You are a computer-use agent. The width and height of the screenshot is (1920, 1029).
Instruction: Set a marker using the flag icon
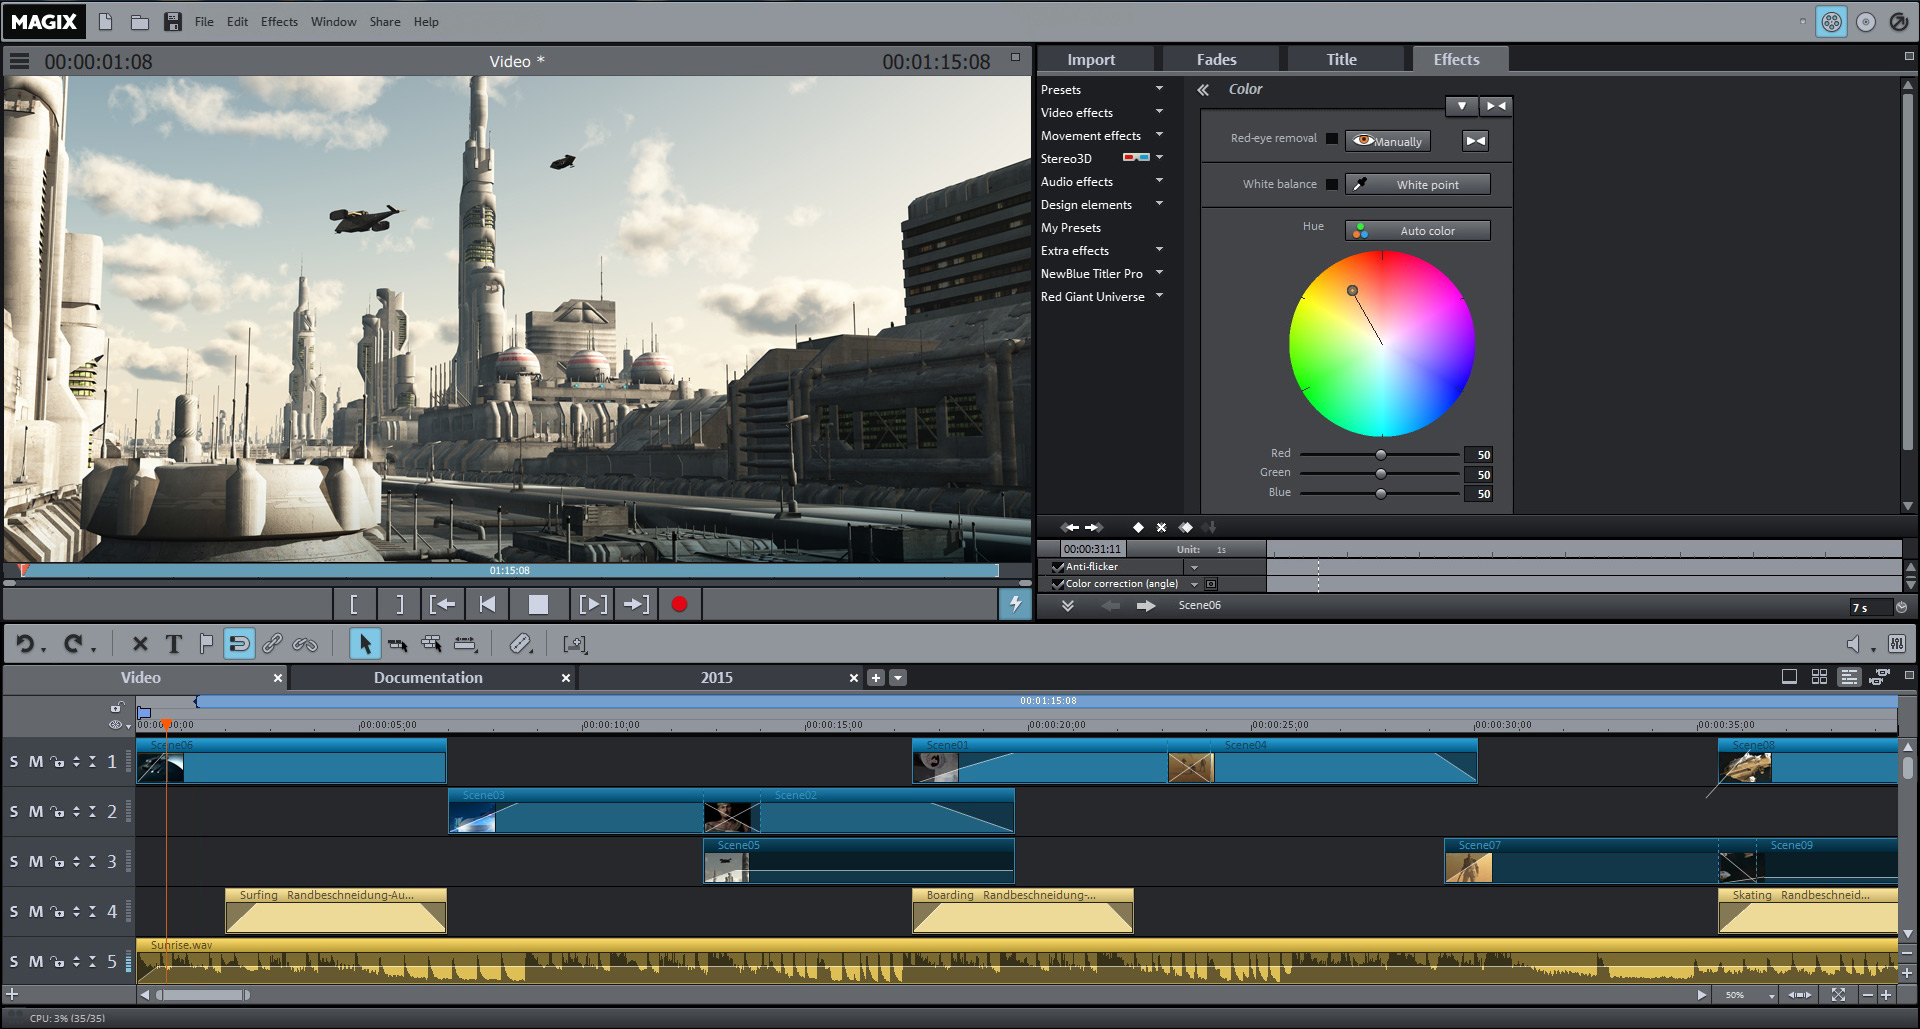(x=206, y=644)
